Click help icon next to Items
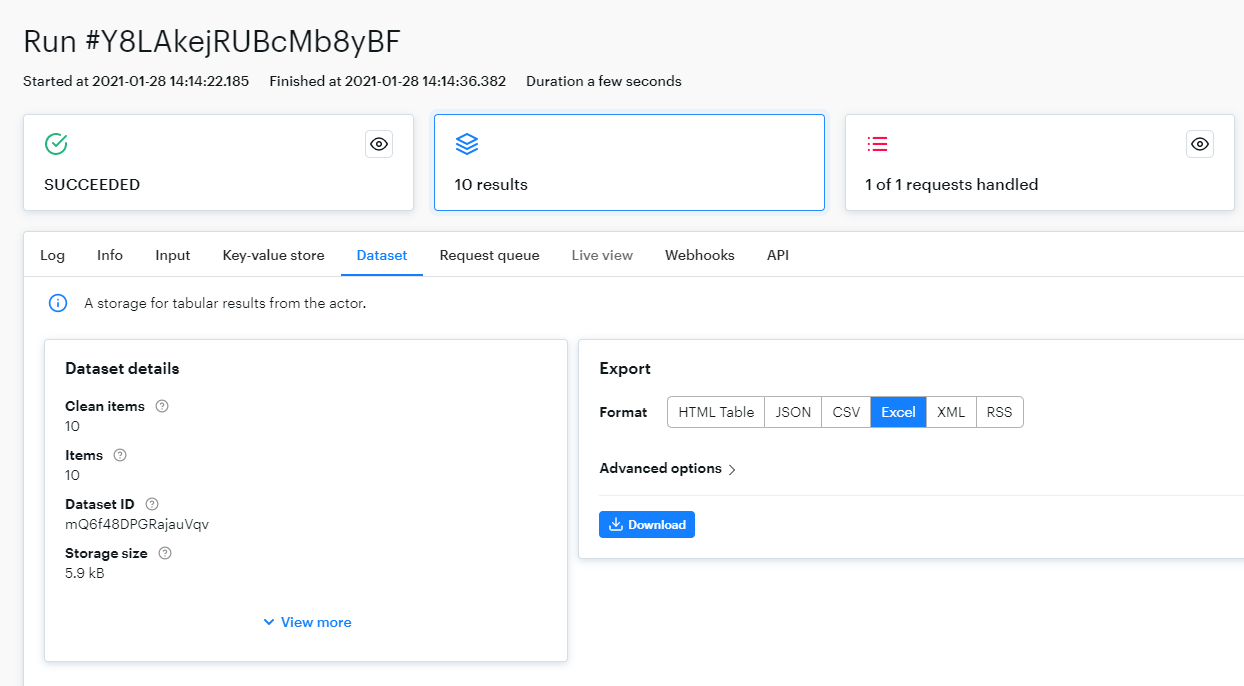 pos(120,455)
